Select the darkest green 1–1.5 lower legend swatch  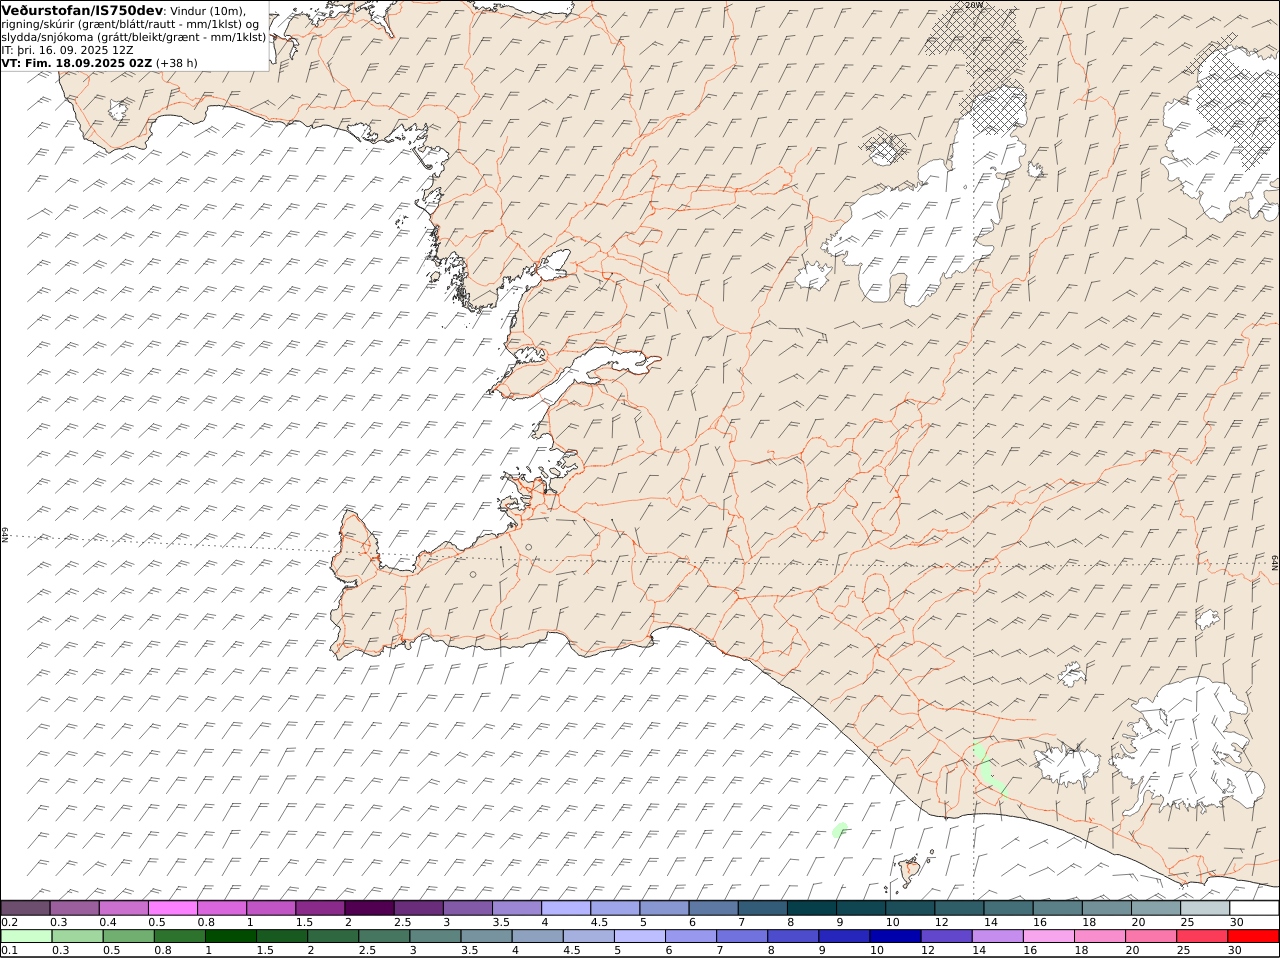click(230, 936)
